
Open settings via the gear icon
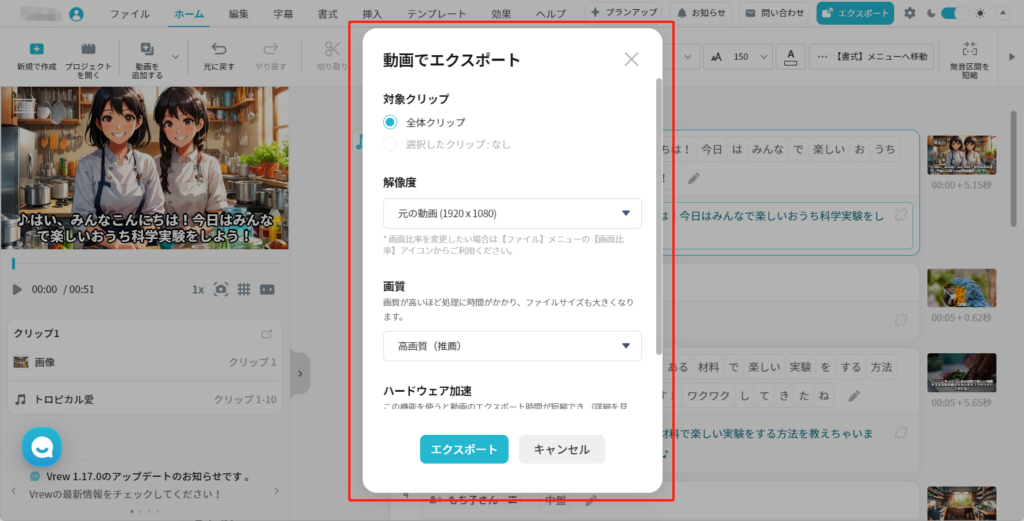pos(910,13)
